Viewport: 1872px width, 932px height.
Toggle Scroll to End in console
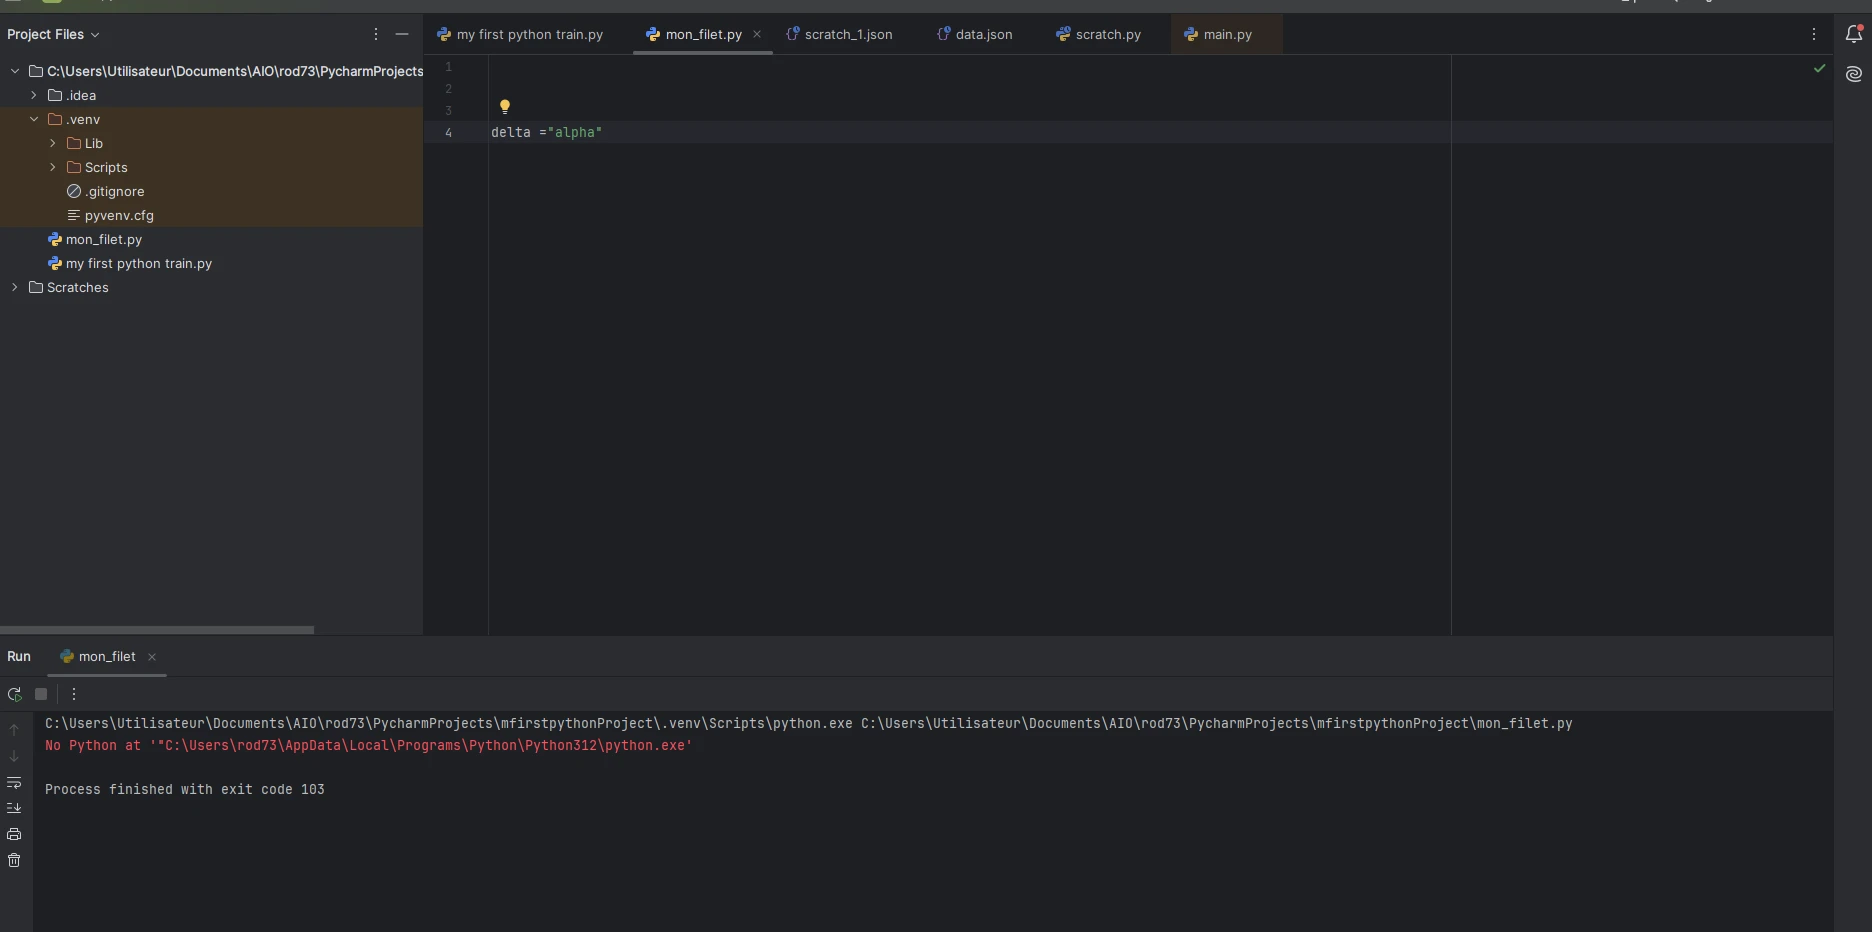[14, 808]
